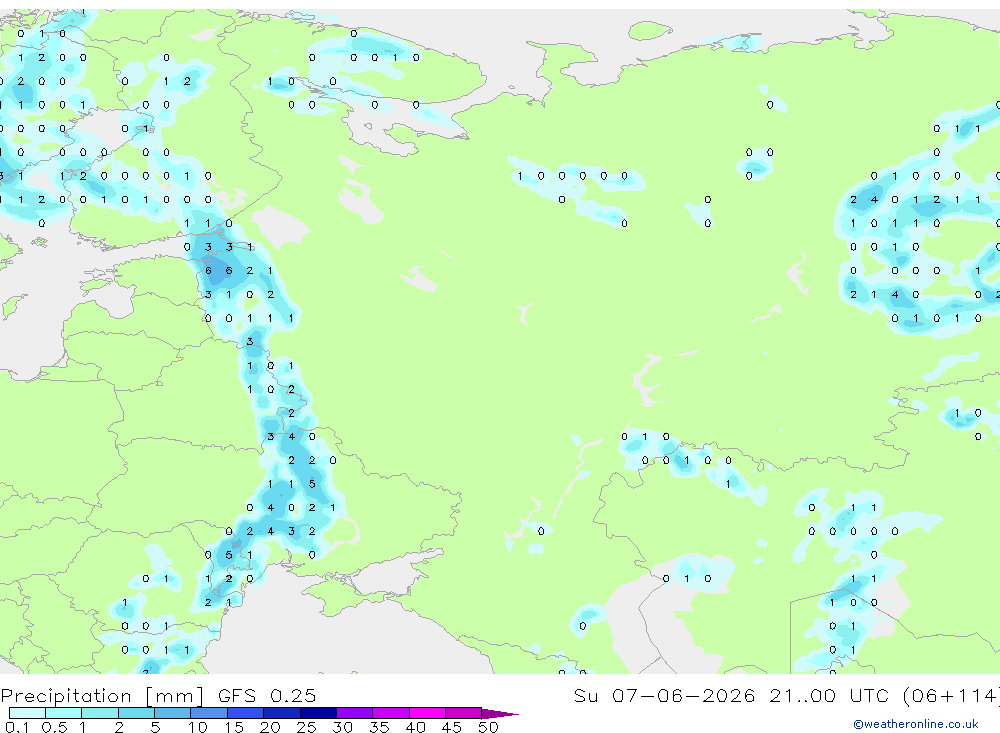1000x733 pixels.
Task: Click the 1–2 mm legend swatch
Action: pos(100,713)
